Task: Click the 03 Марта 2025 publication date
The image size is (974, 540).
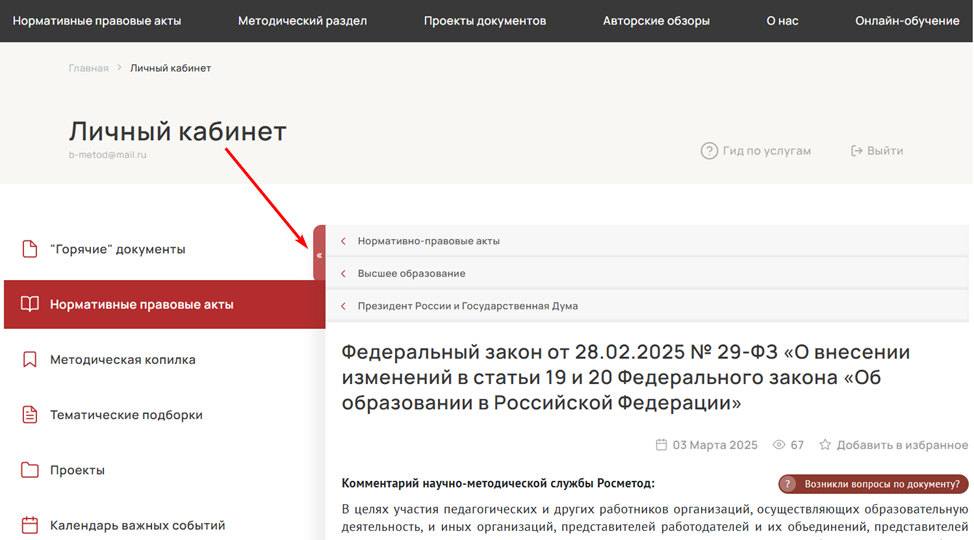Action: click(x=715, y=445)
